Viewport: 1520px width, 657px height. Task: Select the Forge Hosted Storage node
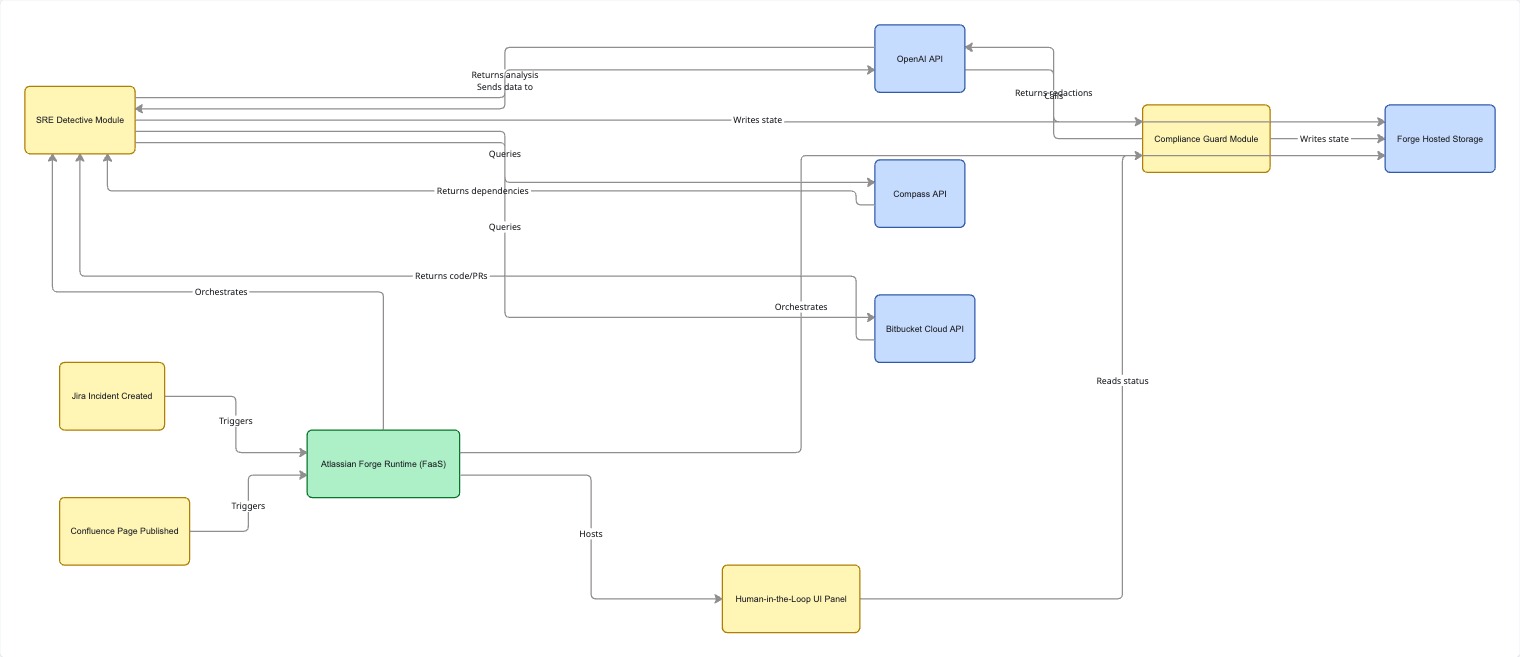coord(1440,139)
